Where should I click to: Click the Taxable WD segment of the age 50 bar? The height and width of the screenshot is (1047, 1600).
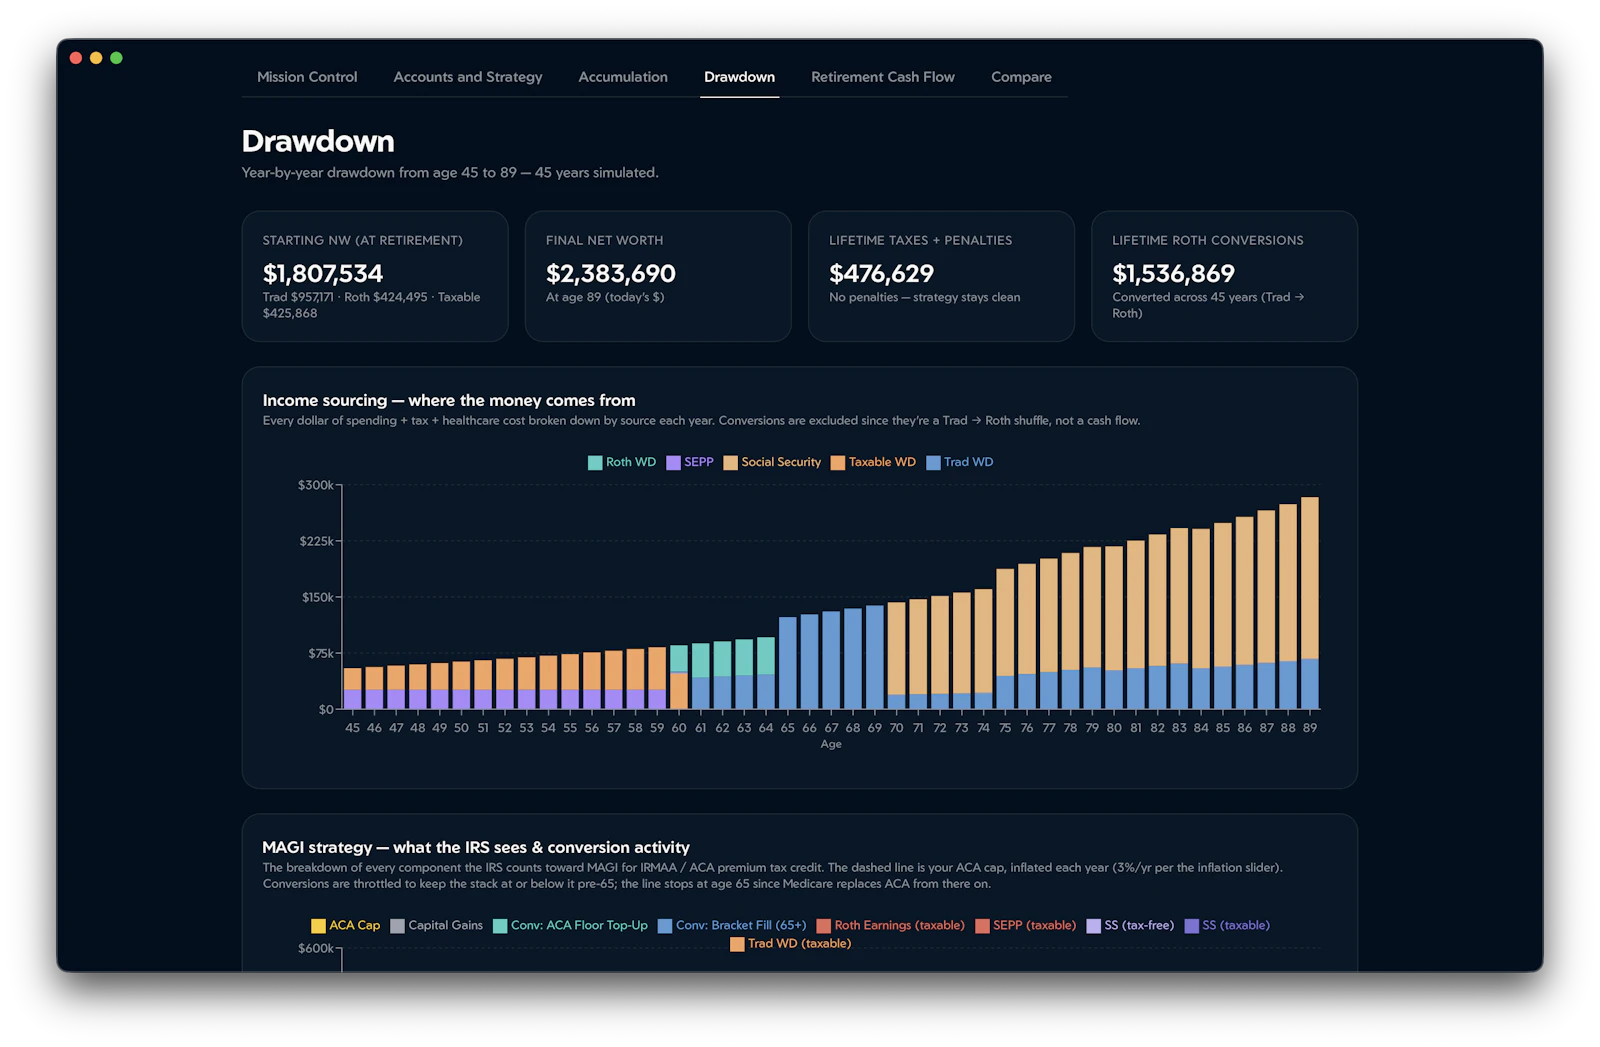coord(461,676)
